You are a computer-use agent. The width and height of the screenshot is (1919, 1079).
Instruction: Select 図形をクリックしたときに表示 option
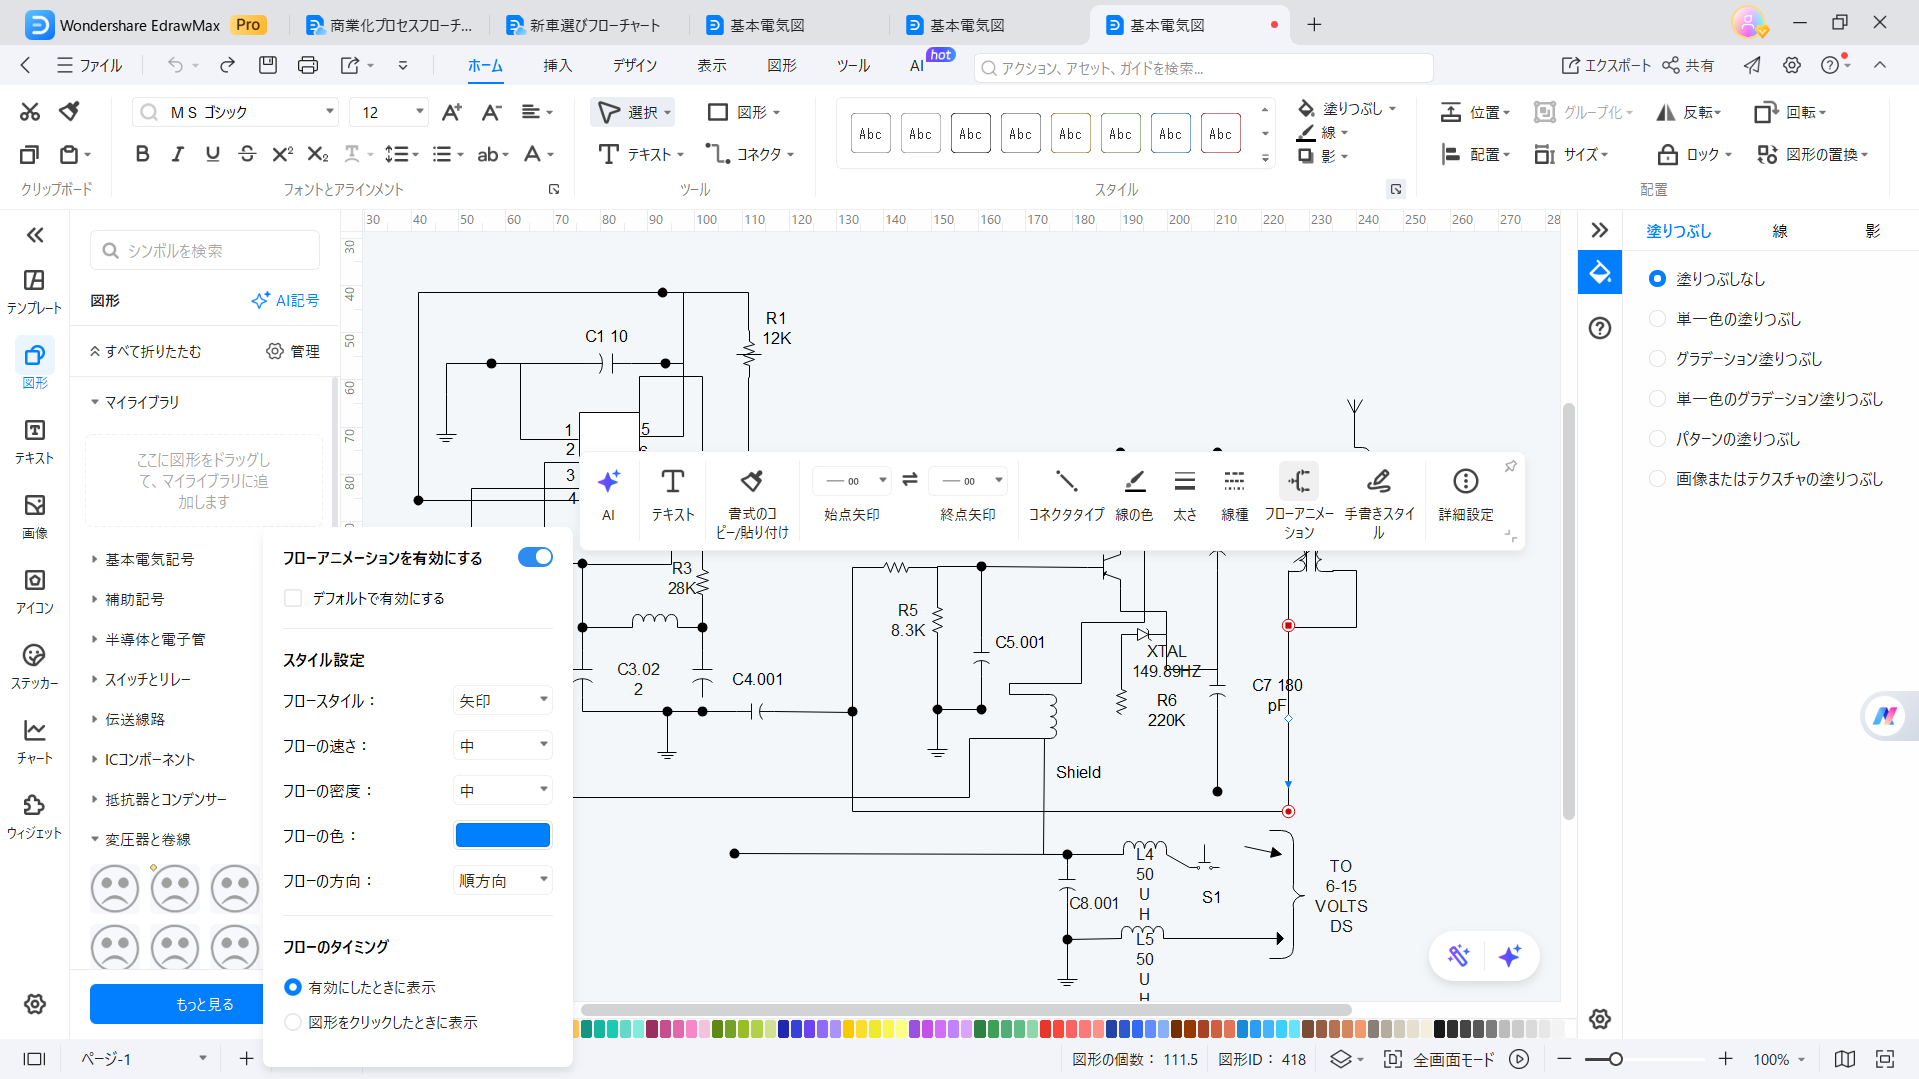[292, 1022]
